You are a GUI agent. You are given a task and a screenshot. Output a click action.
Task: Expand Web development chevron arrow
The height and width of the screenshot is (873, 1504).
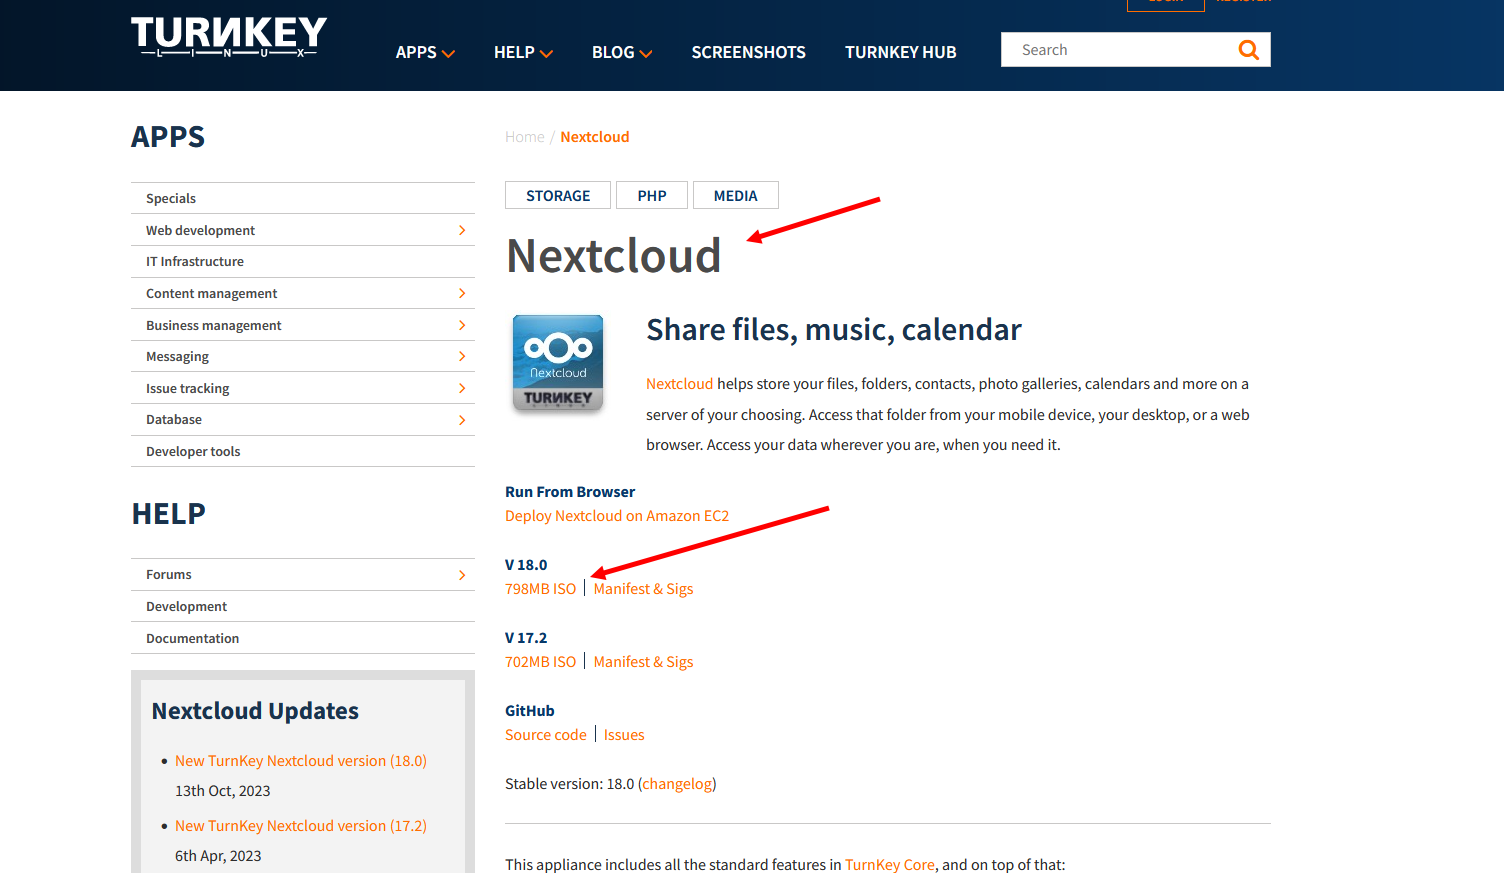(462, 230)
